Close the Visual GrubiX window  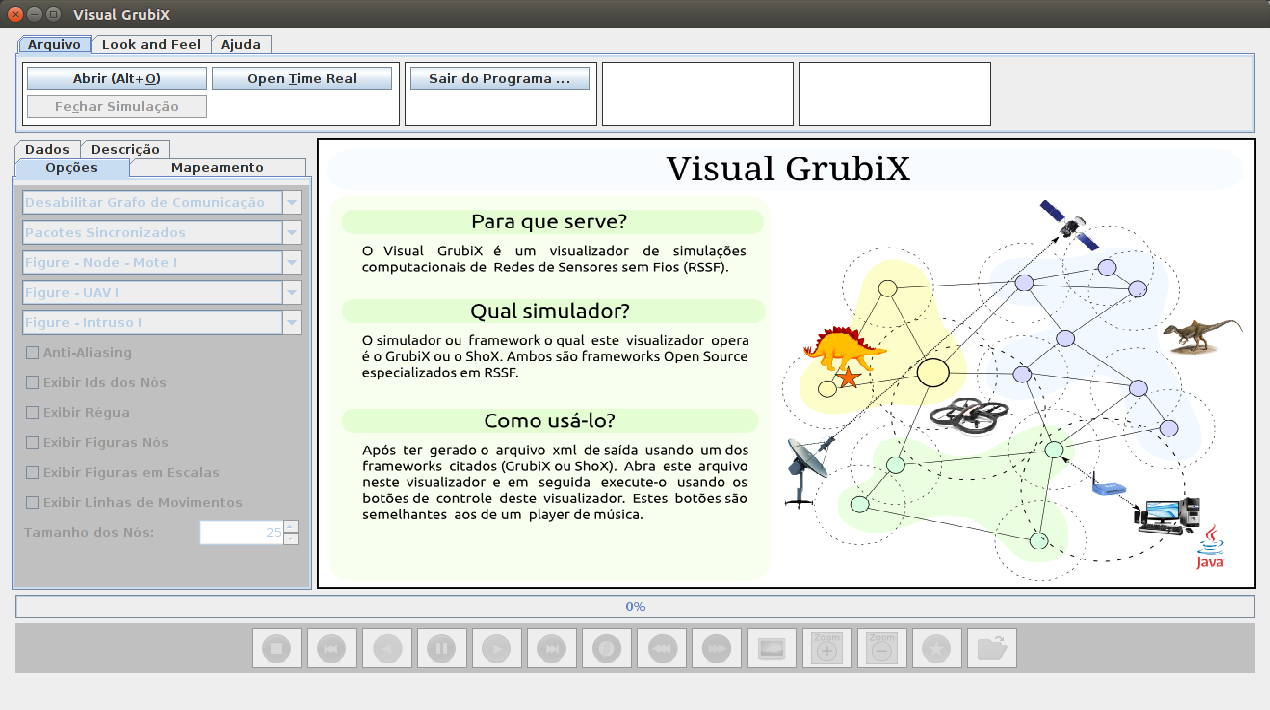coord(15,14)
